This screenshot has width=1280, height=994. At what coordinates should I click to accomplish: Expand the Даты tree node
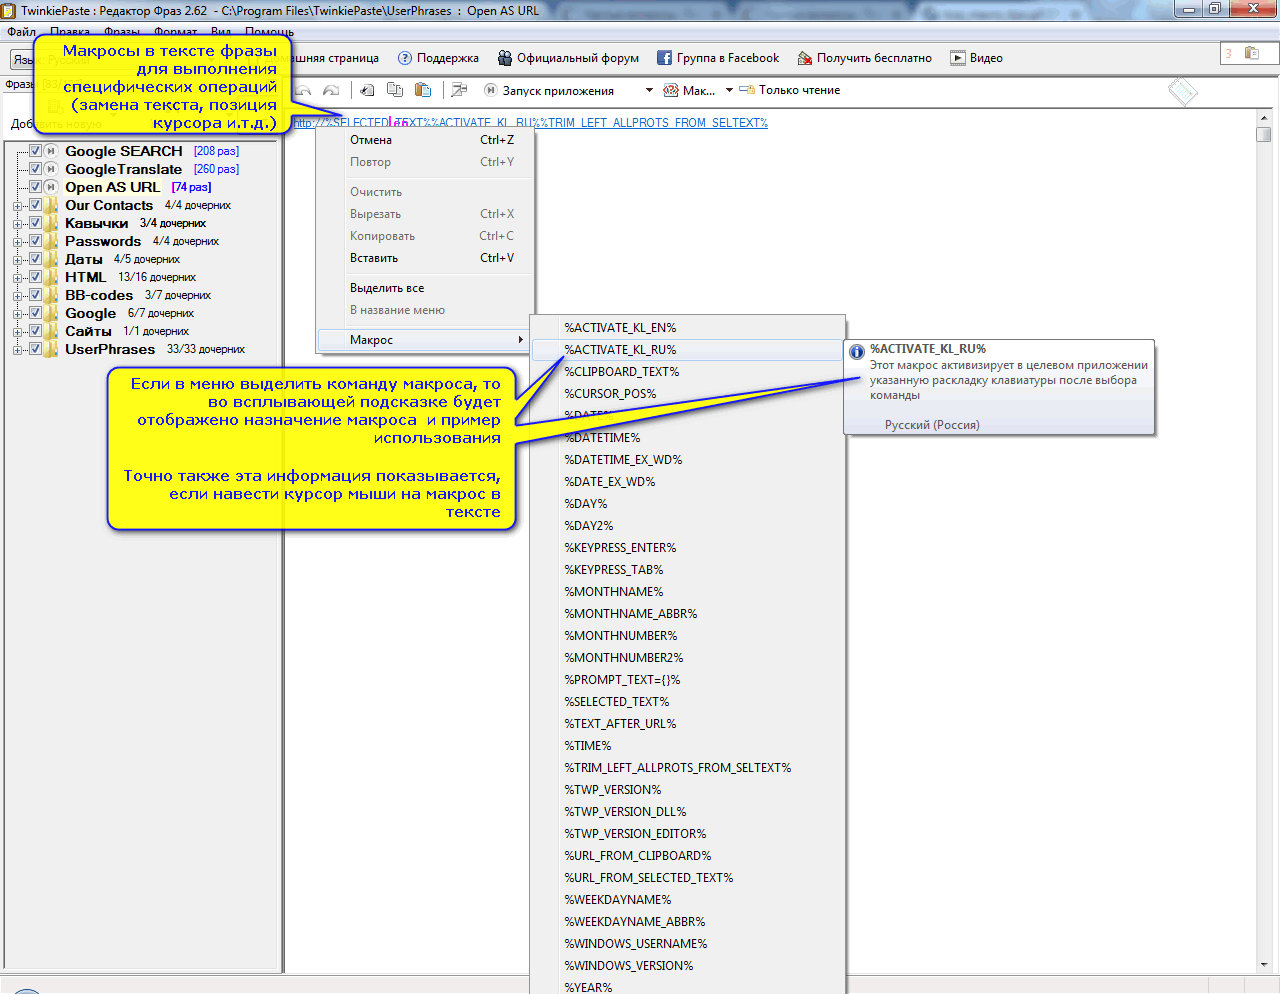click(x=17, y=260)
